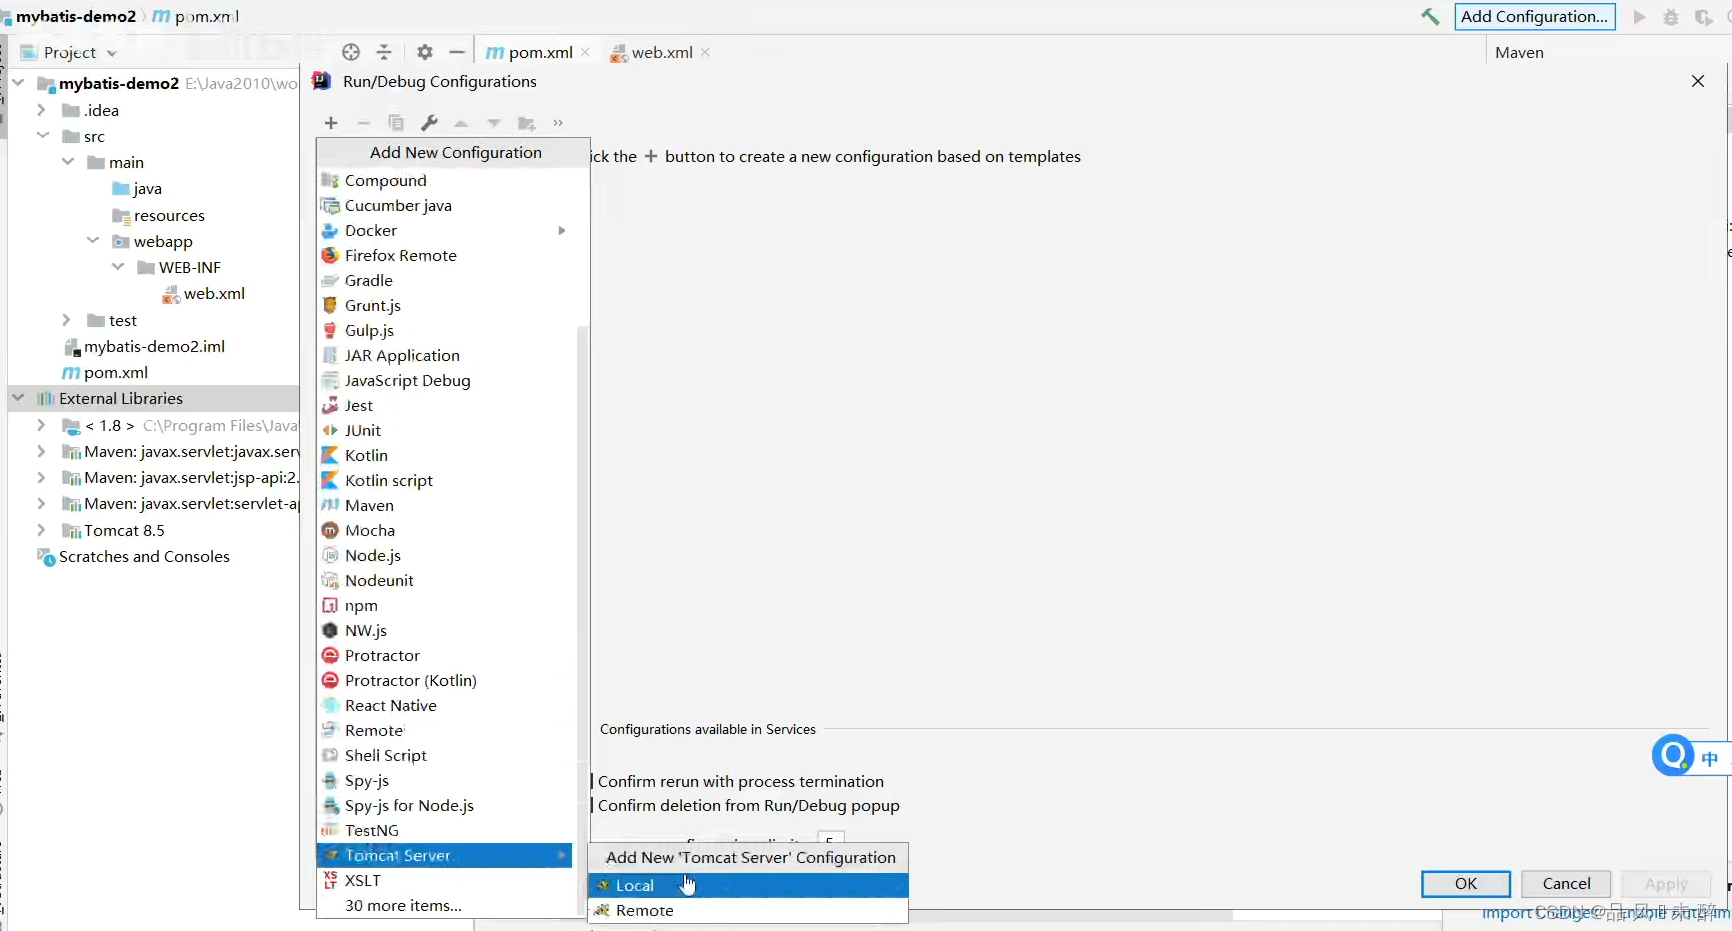Choose JUnit configuration type

coord(445,430)
